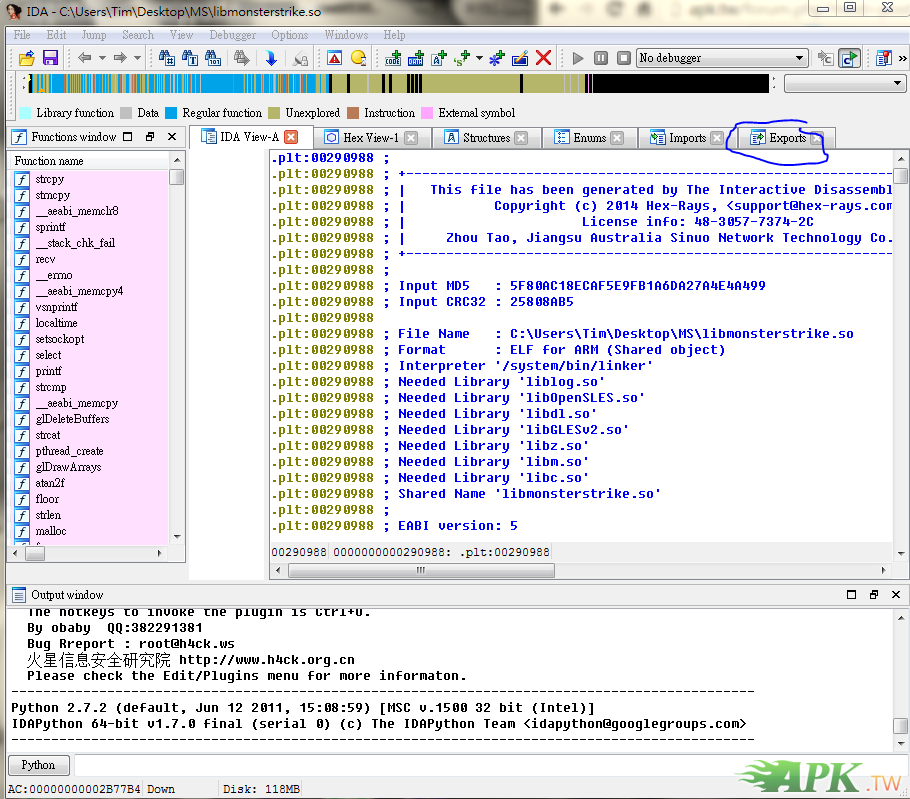Click the Regular function blue color swatch
The width and height of the screenshot is (910, 799).
point(171,113)
